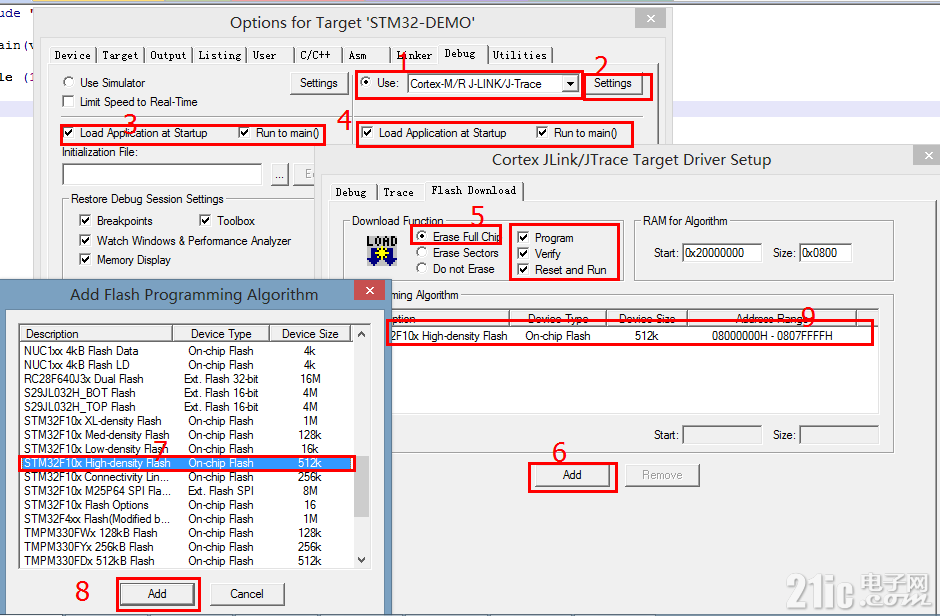Toggle Limit Speed to Real-Time checkbox
940x616 pixels.
pyautogui.click(x=68, y=101)
